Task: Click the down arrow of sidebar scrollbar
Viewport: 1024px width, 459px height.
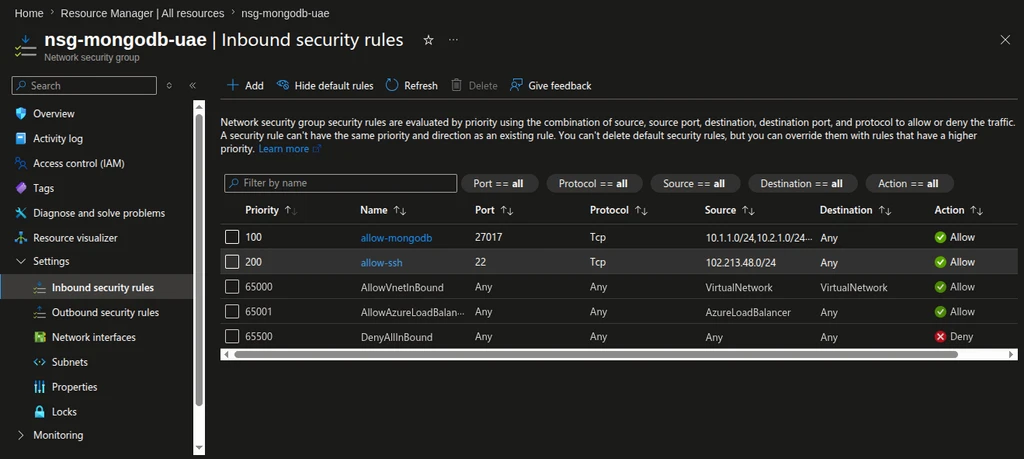Action: (199, 448)
